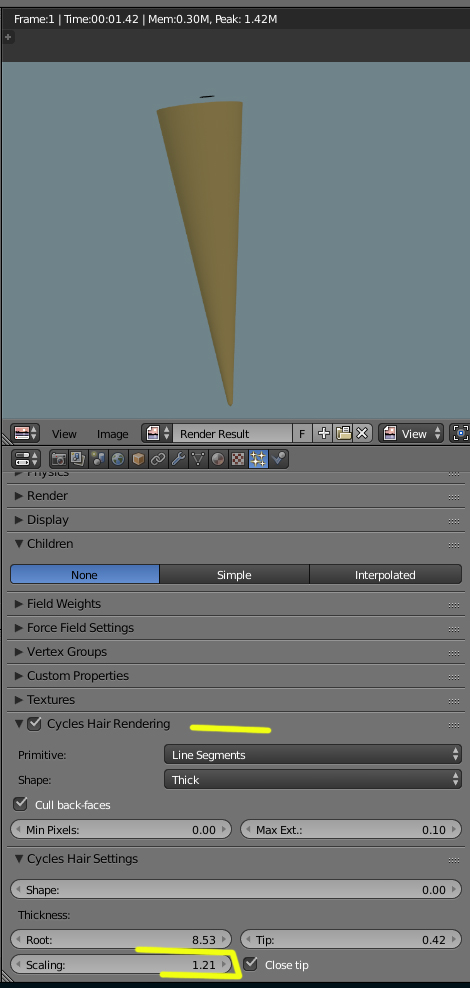Switch to Render Layers properties icon
470x988 pixels.
tap(78, 459)
